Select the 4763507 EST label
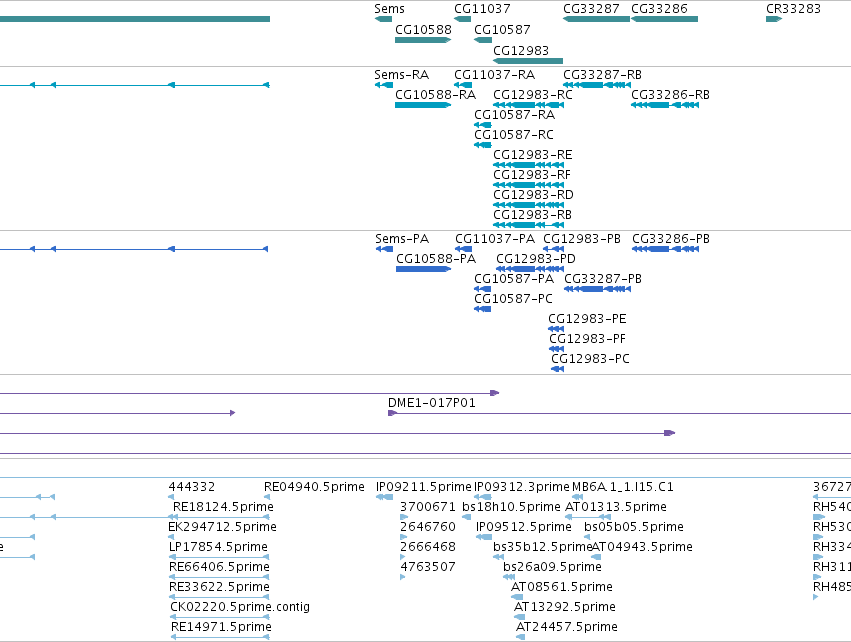 click(x=428, y=567)
